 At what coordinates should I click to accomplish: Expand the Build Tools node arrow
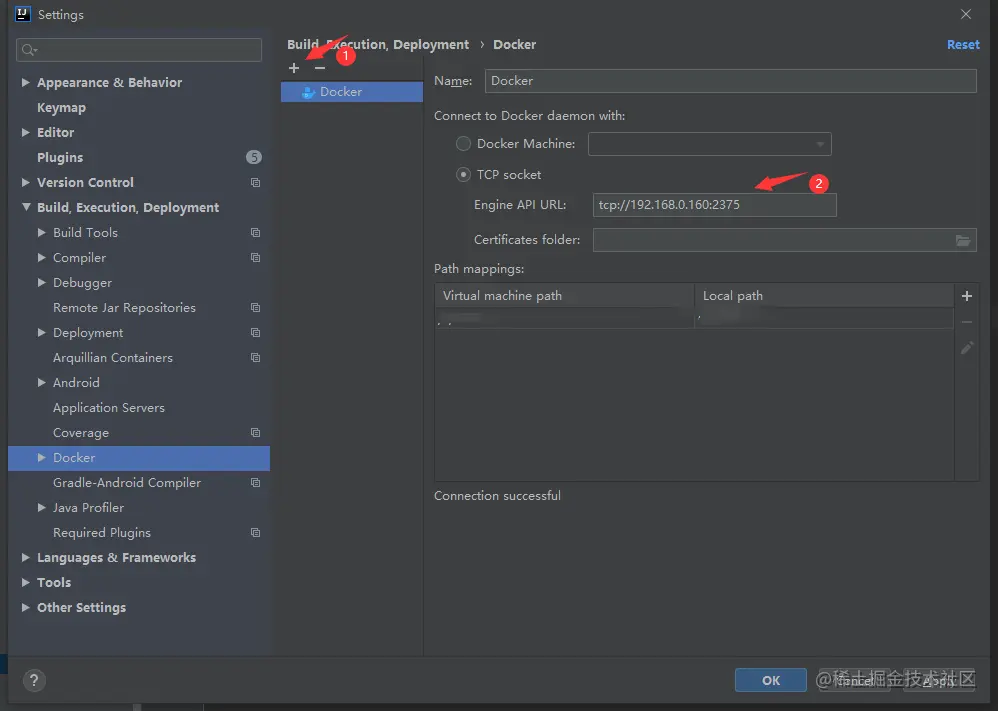[x=41, y=232]
